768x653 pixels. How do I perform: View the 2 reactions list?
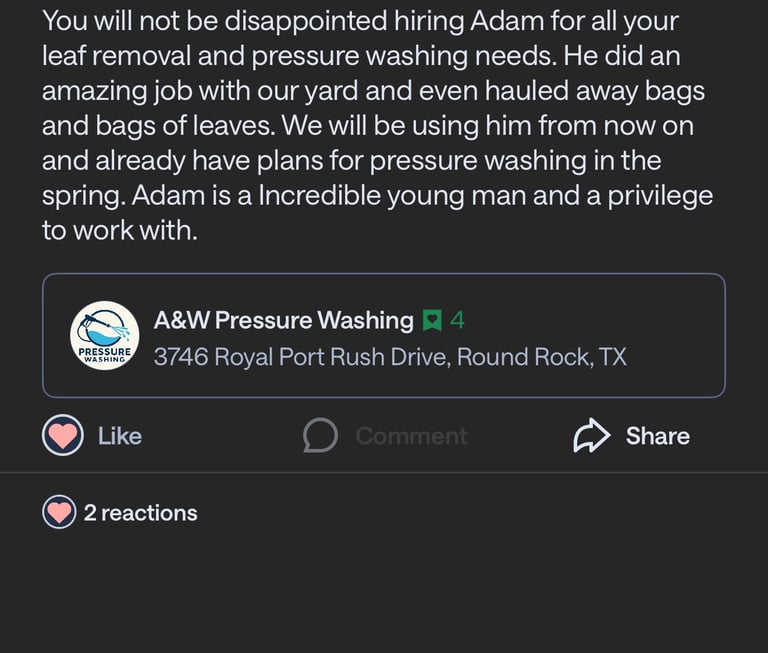click(140, 513)
